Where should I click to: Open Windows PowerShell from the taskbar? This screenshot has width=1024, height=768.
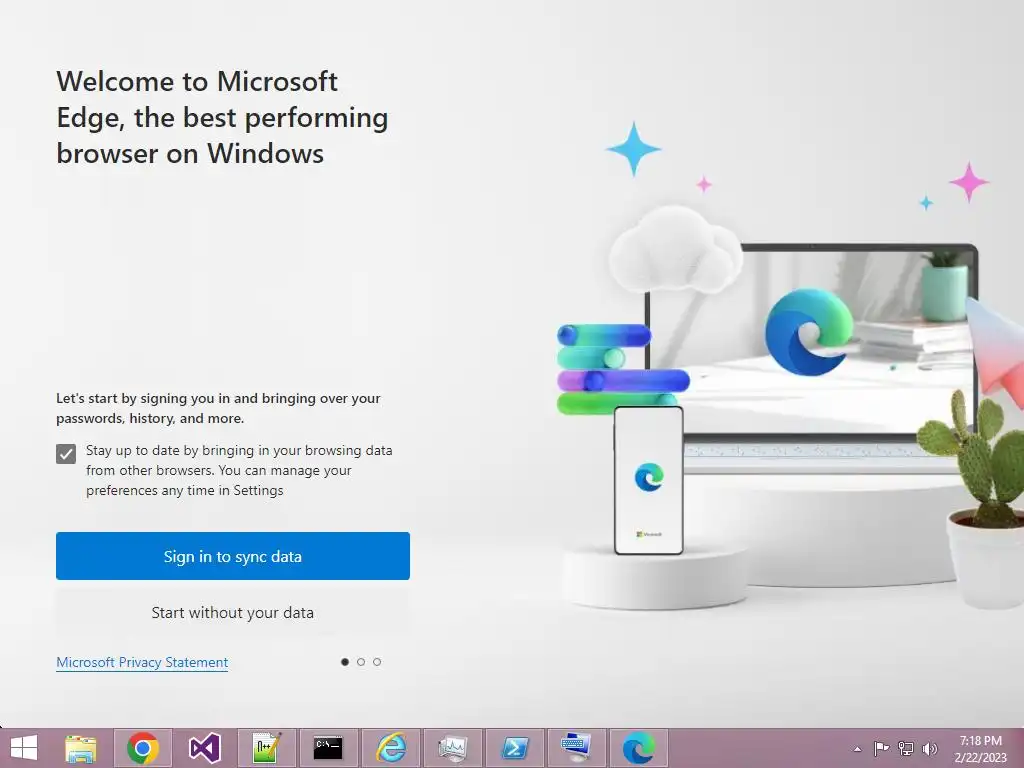click(x=514, y=748)
